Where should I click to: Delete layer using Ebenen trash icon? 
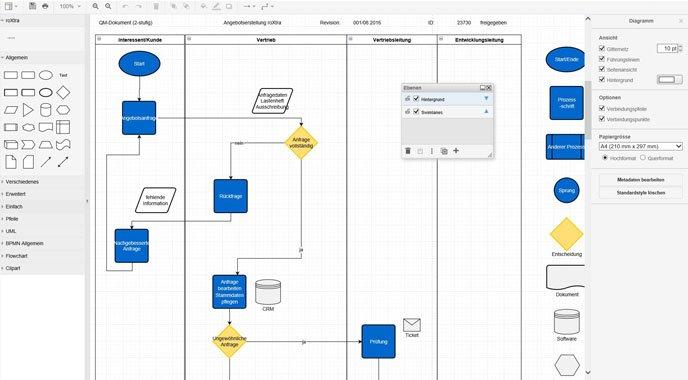coord(408,151)
